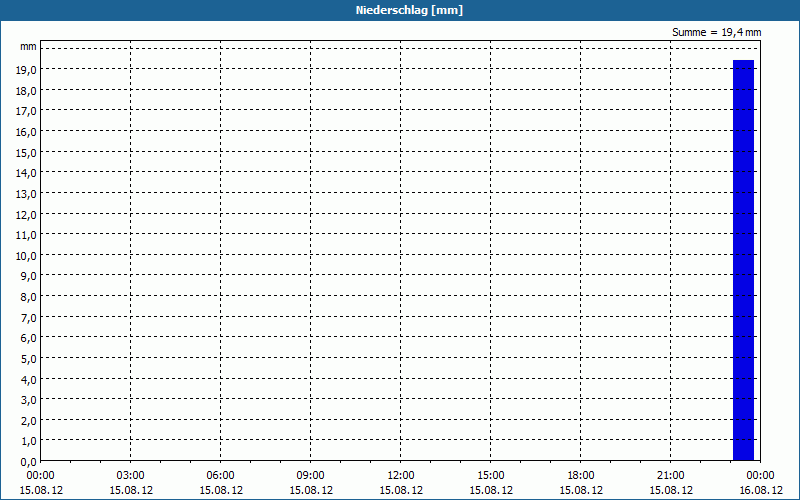Click the '6,0' y-axis value
This screenshot has height=500, width=800.
tap(29, 338)
